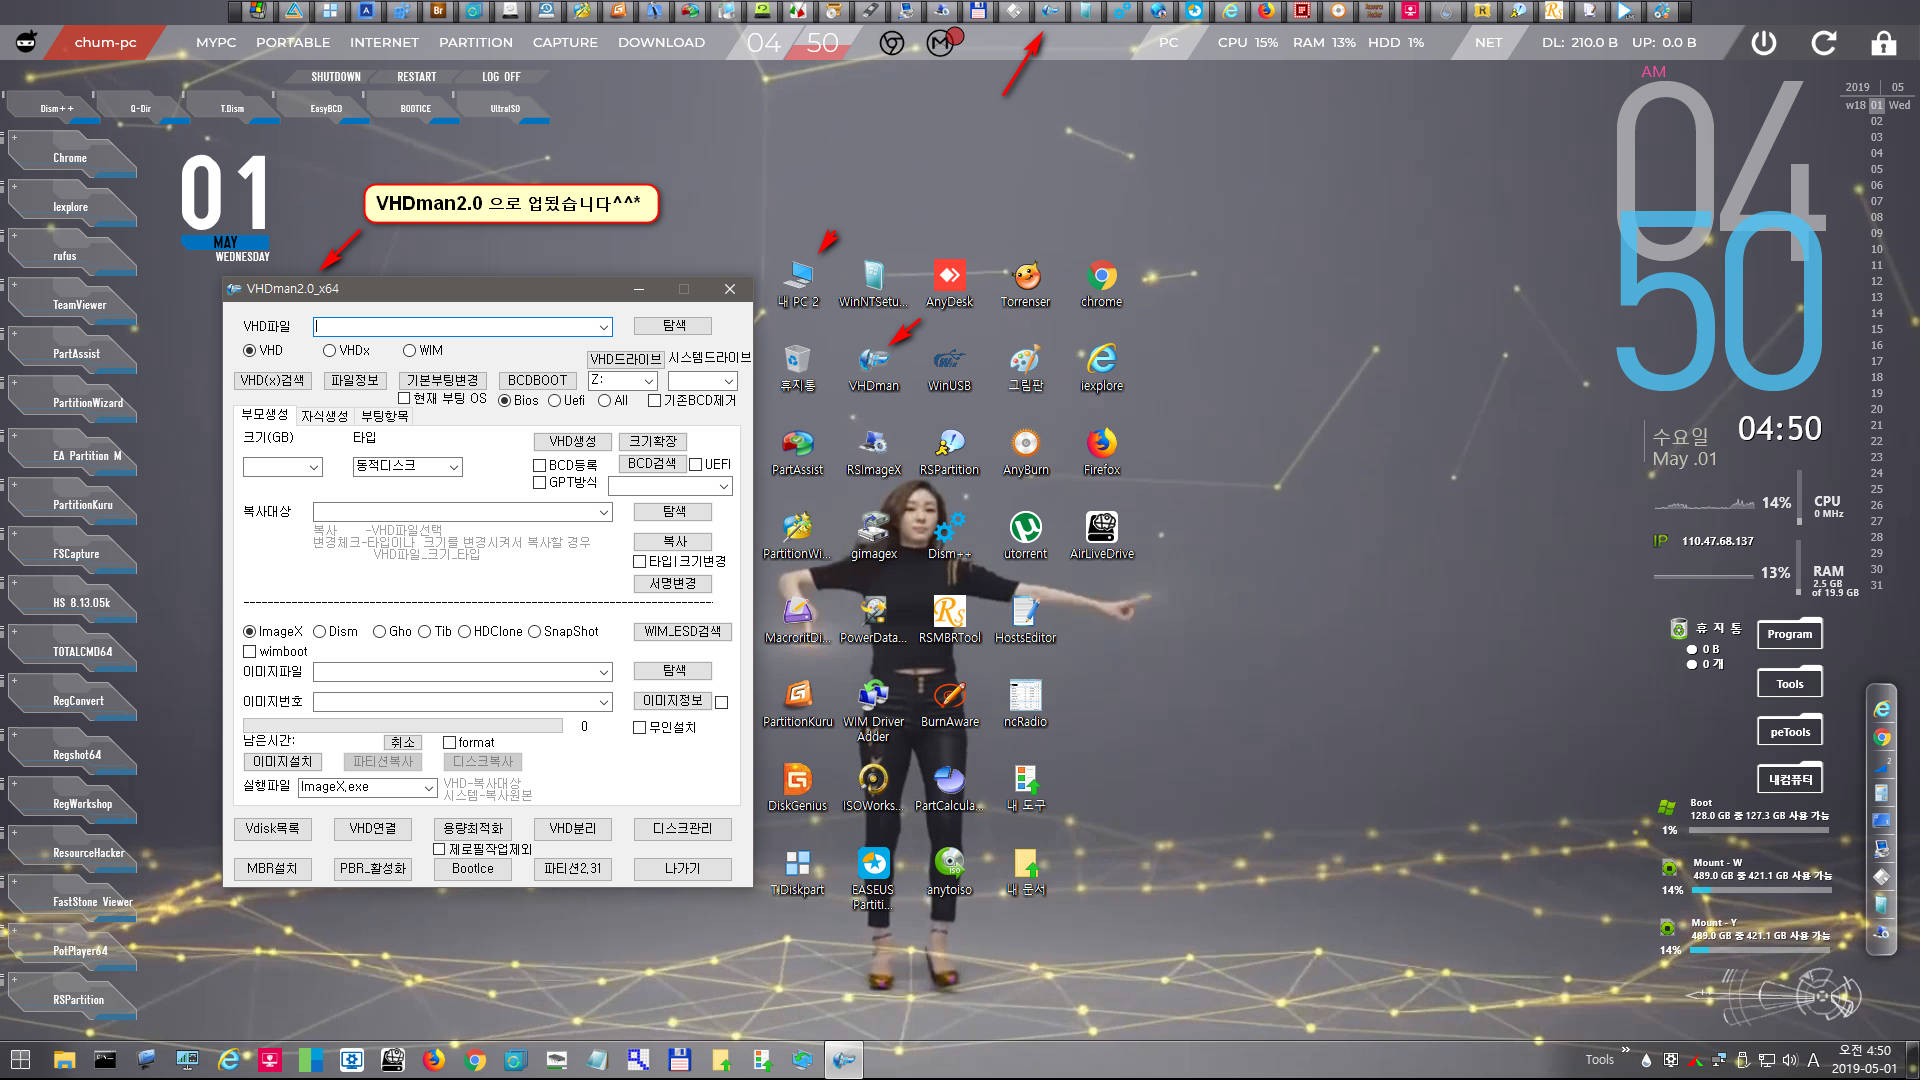1920x1080 pixels.
Task: Open the DOWNLOAD menu in top bar
Action: pos(661,42)
